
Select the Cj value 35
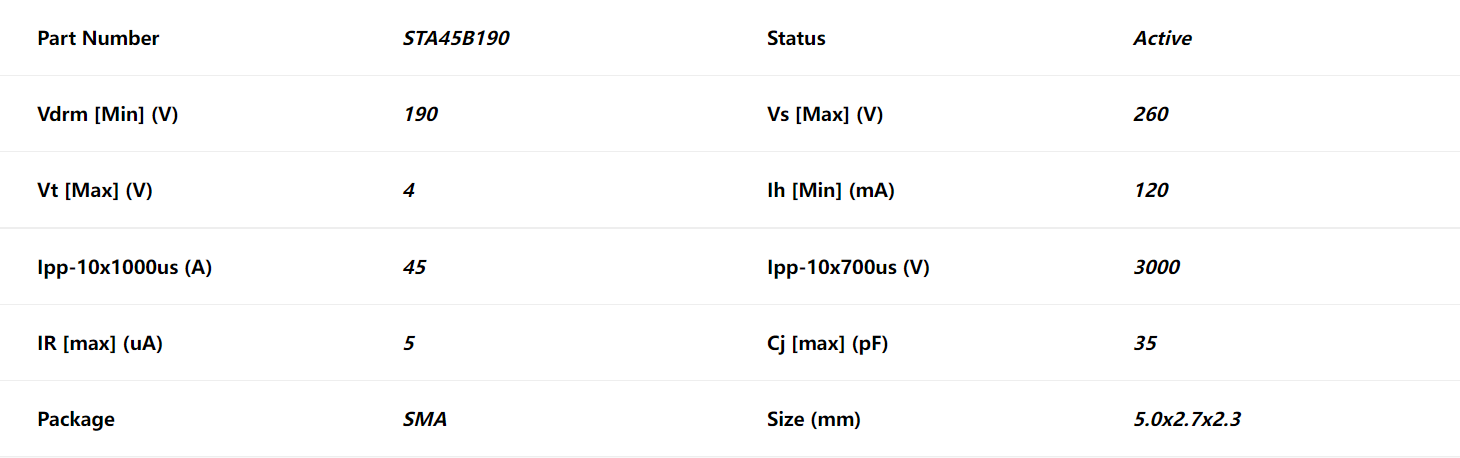1145,343
